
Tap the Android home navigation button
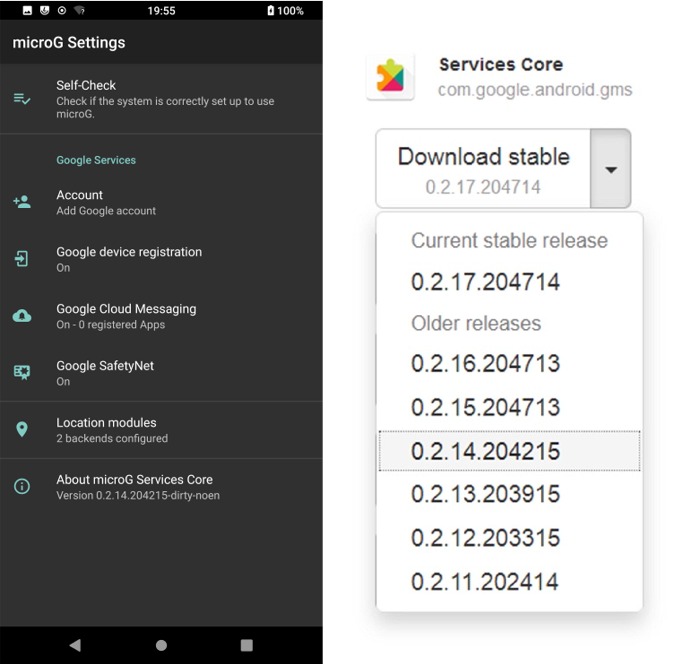(x=161, y=645)
